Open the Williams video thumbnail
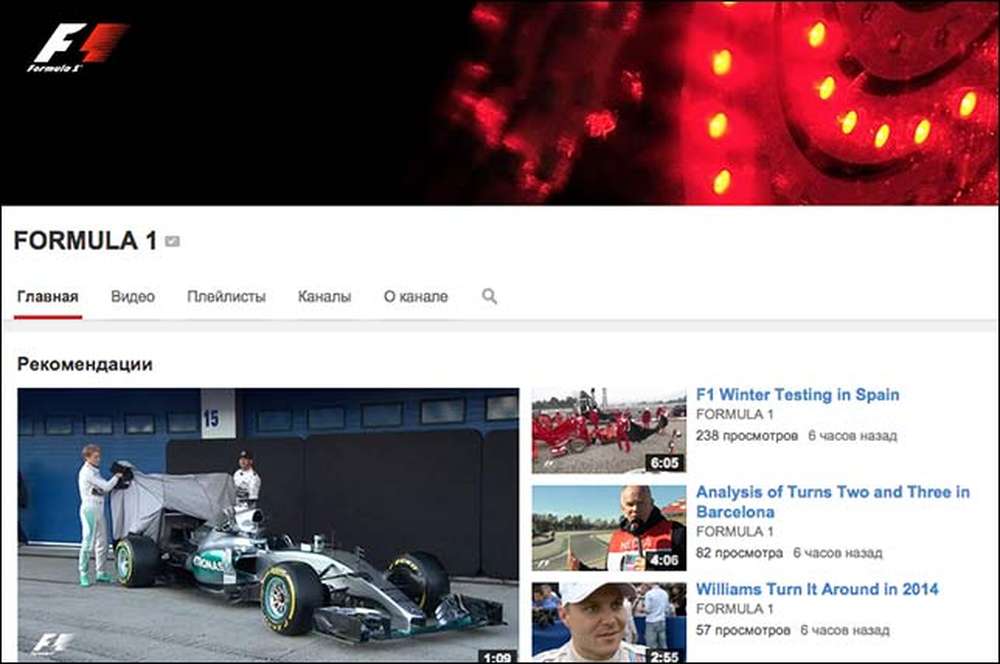This screenshot has height=664, width=1000. 609,622
